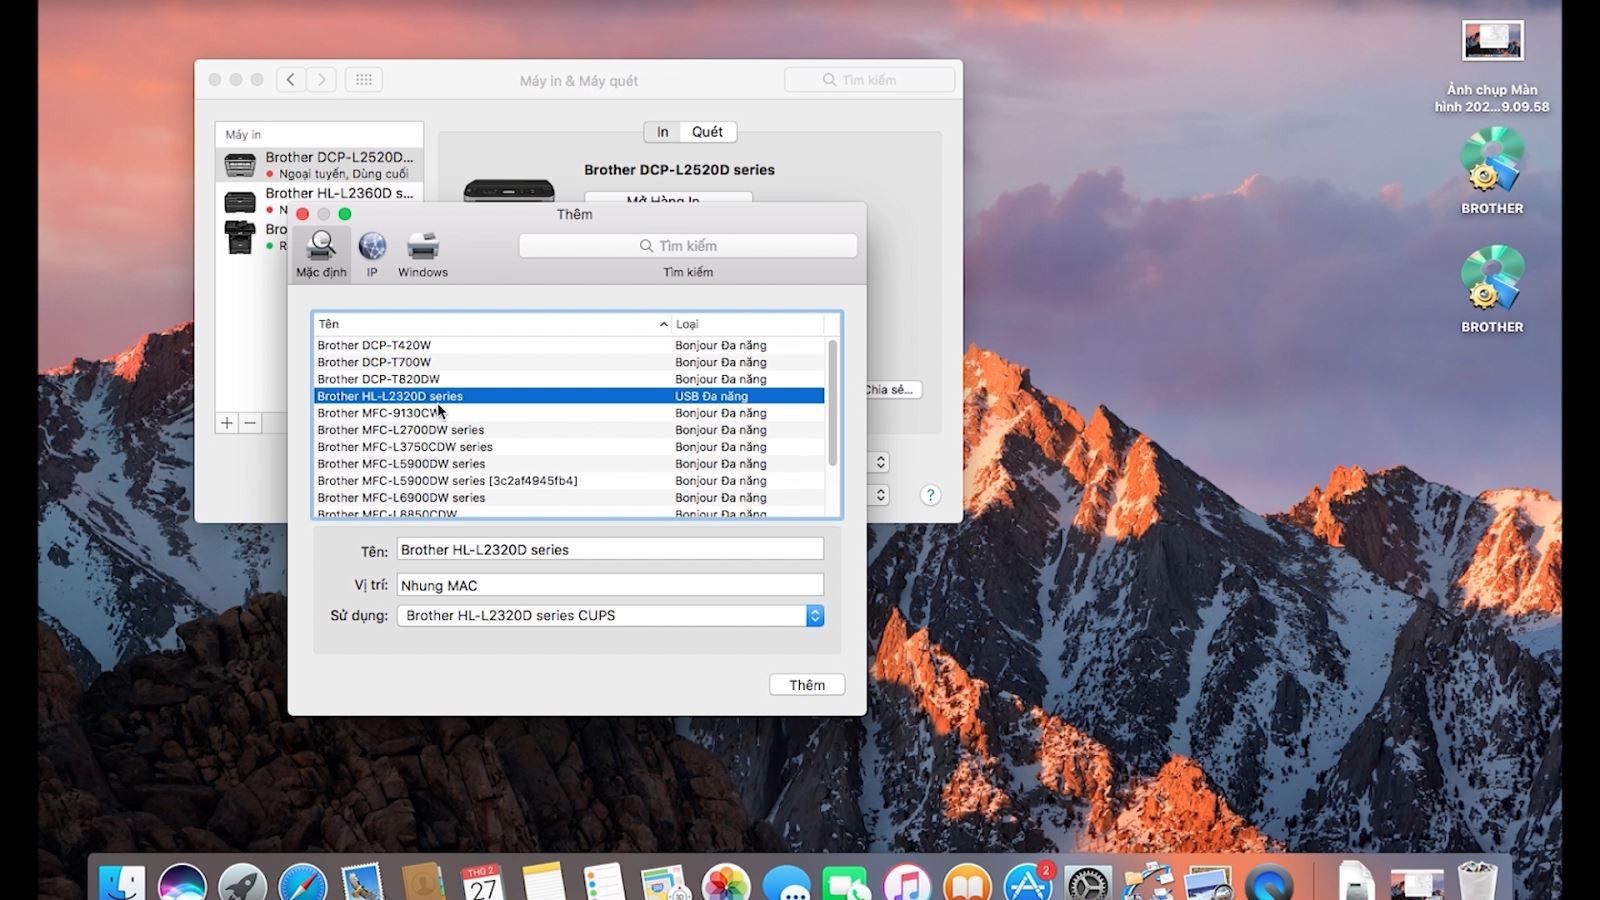
Task: Switch to the Quét tab
Action: tap(707, 132)
